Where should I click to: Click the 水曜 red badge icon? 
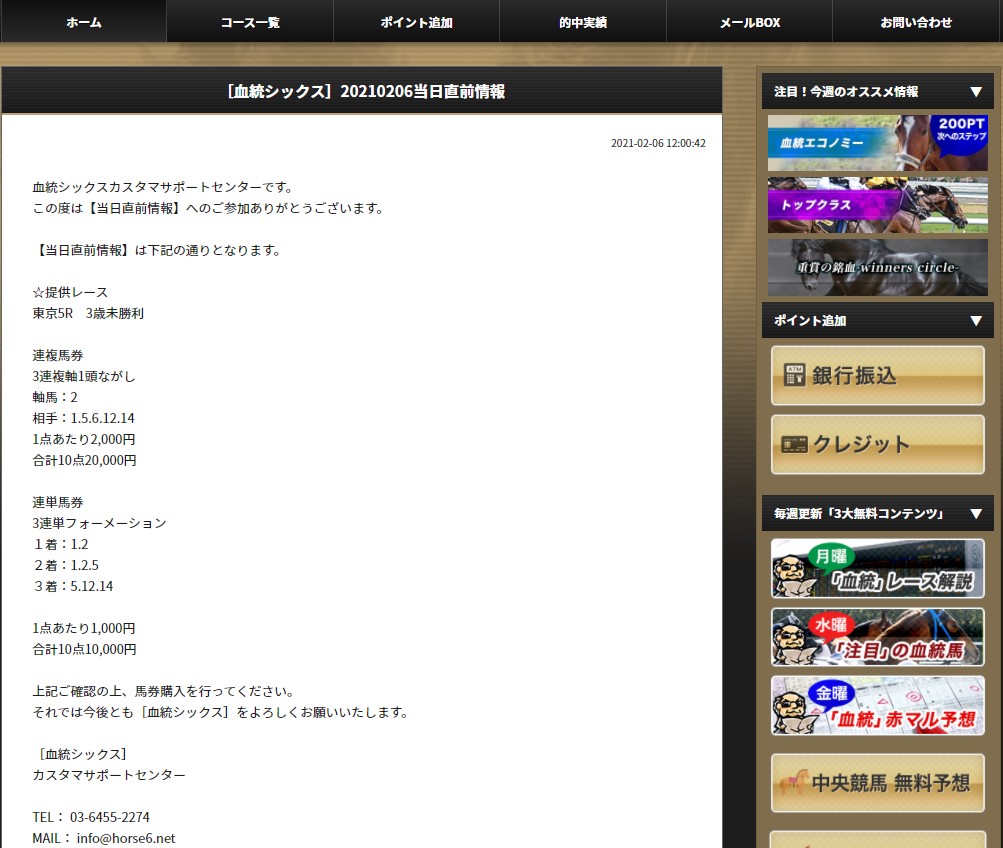pyautogui.click(x=831, y=625)
